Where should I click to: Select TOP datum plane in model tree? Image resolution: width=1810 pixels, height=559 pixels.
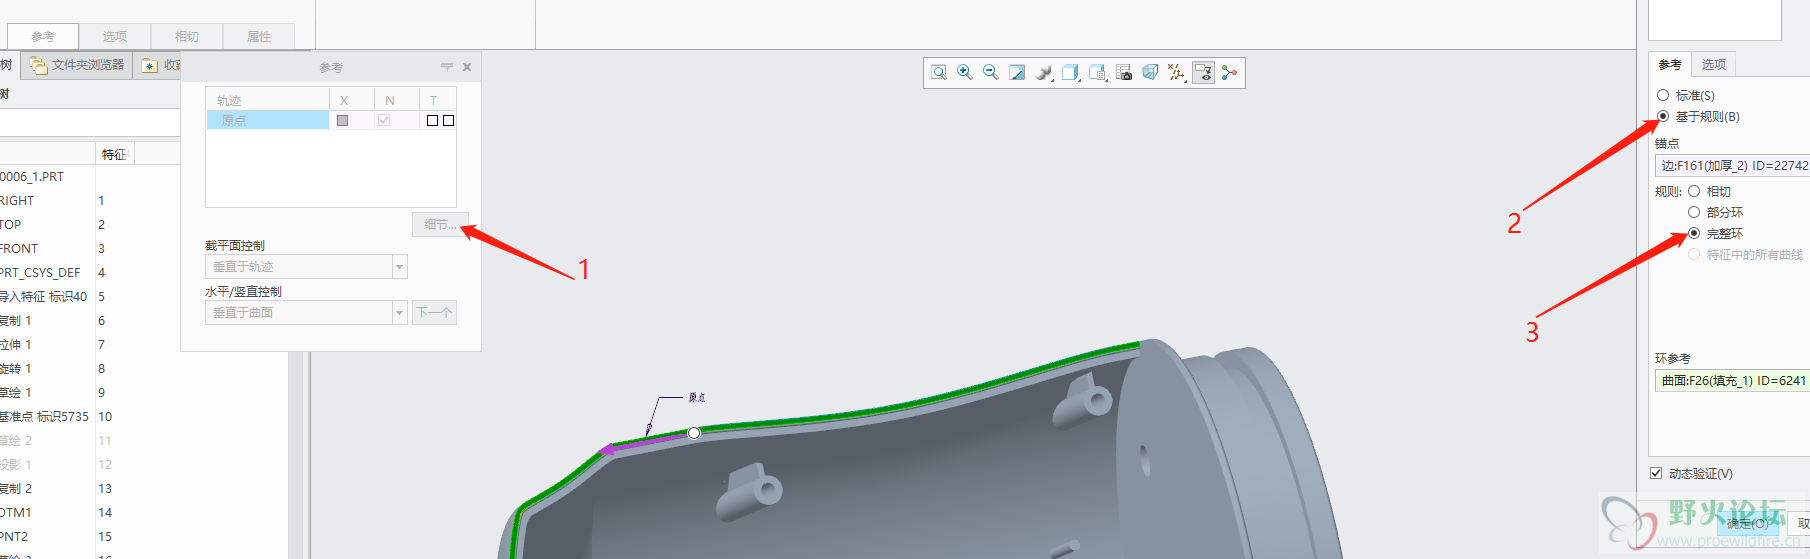(10, 224)
